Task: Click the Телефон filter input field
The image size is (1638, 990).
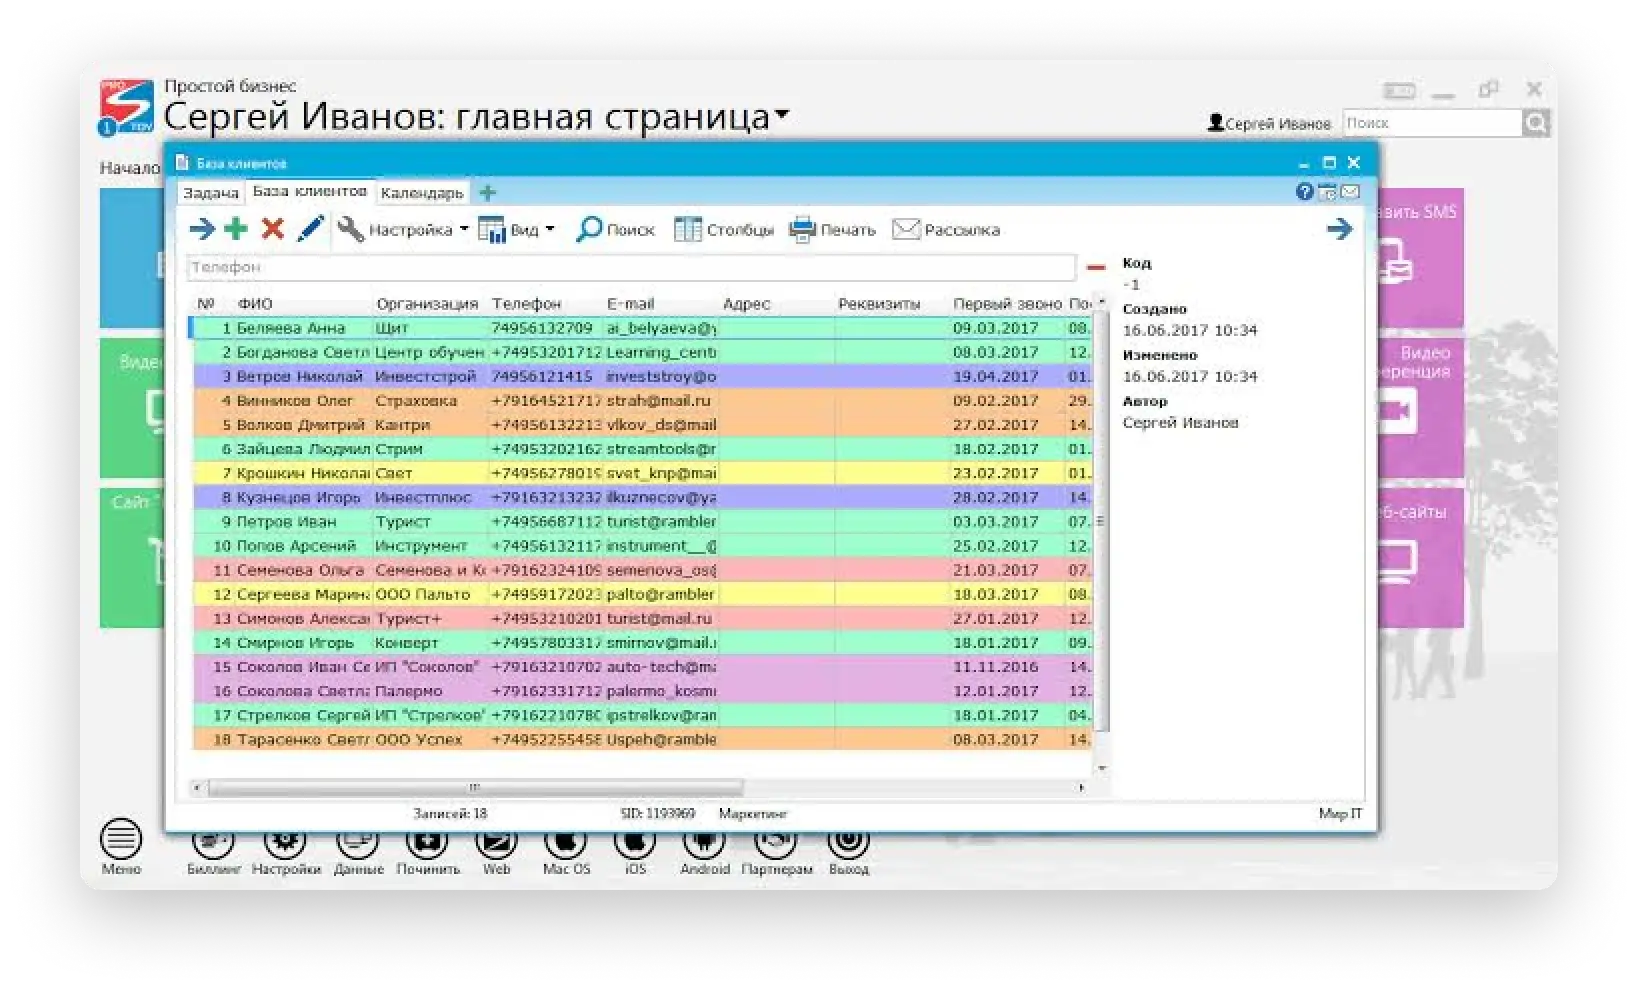Action: (x=631, y=267)
